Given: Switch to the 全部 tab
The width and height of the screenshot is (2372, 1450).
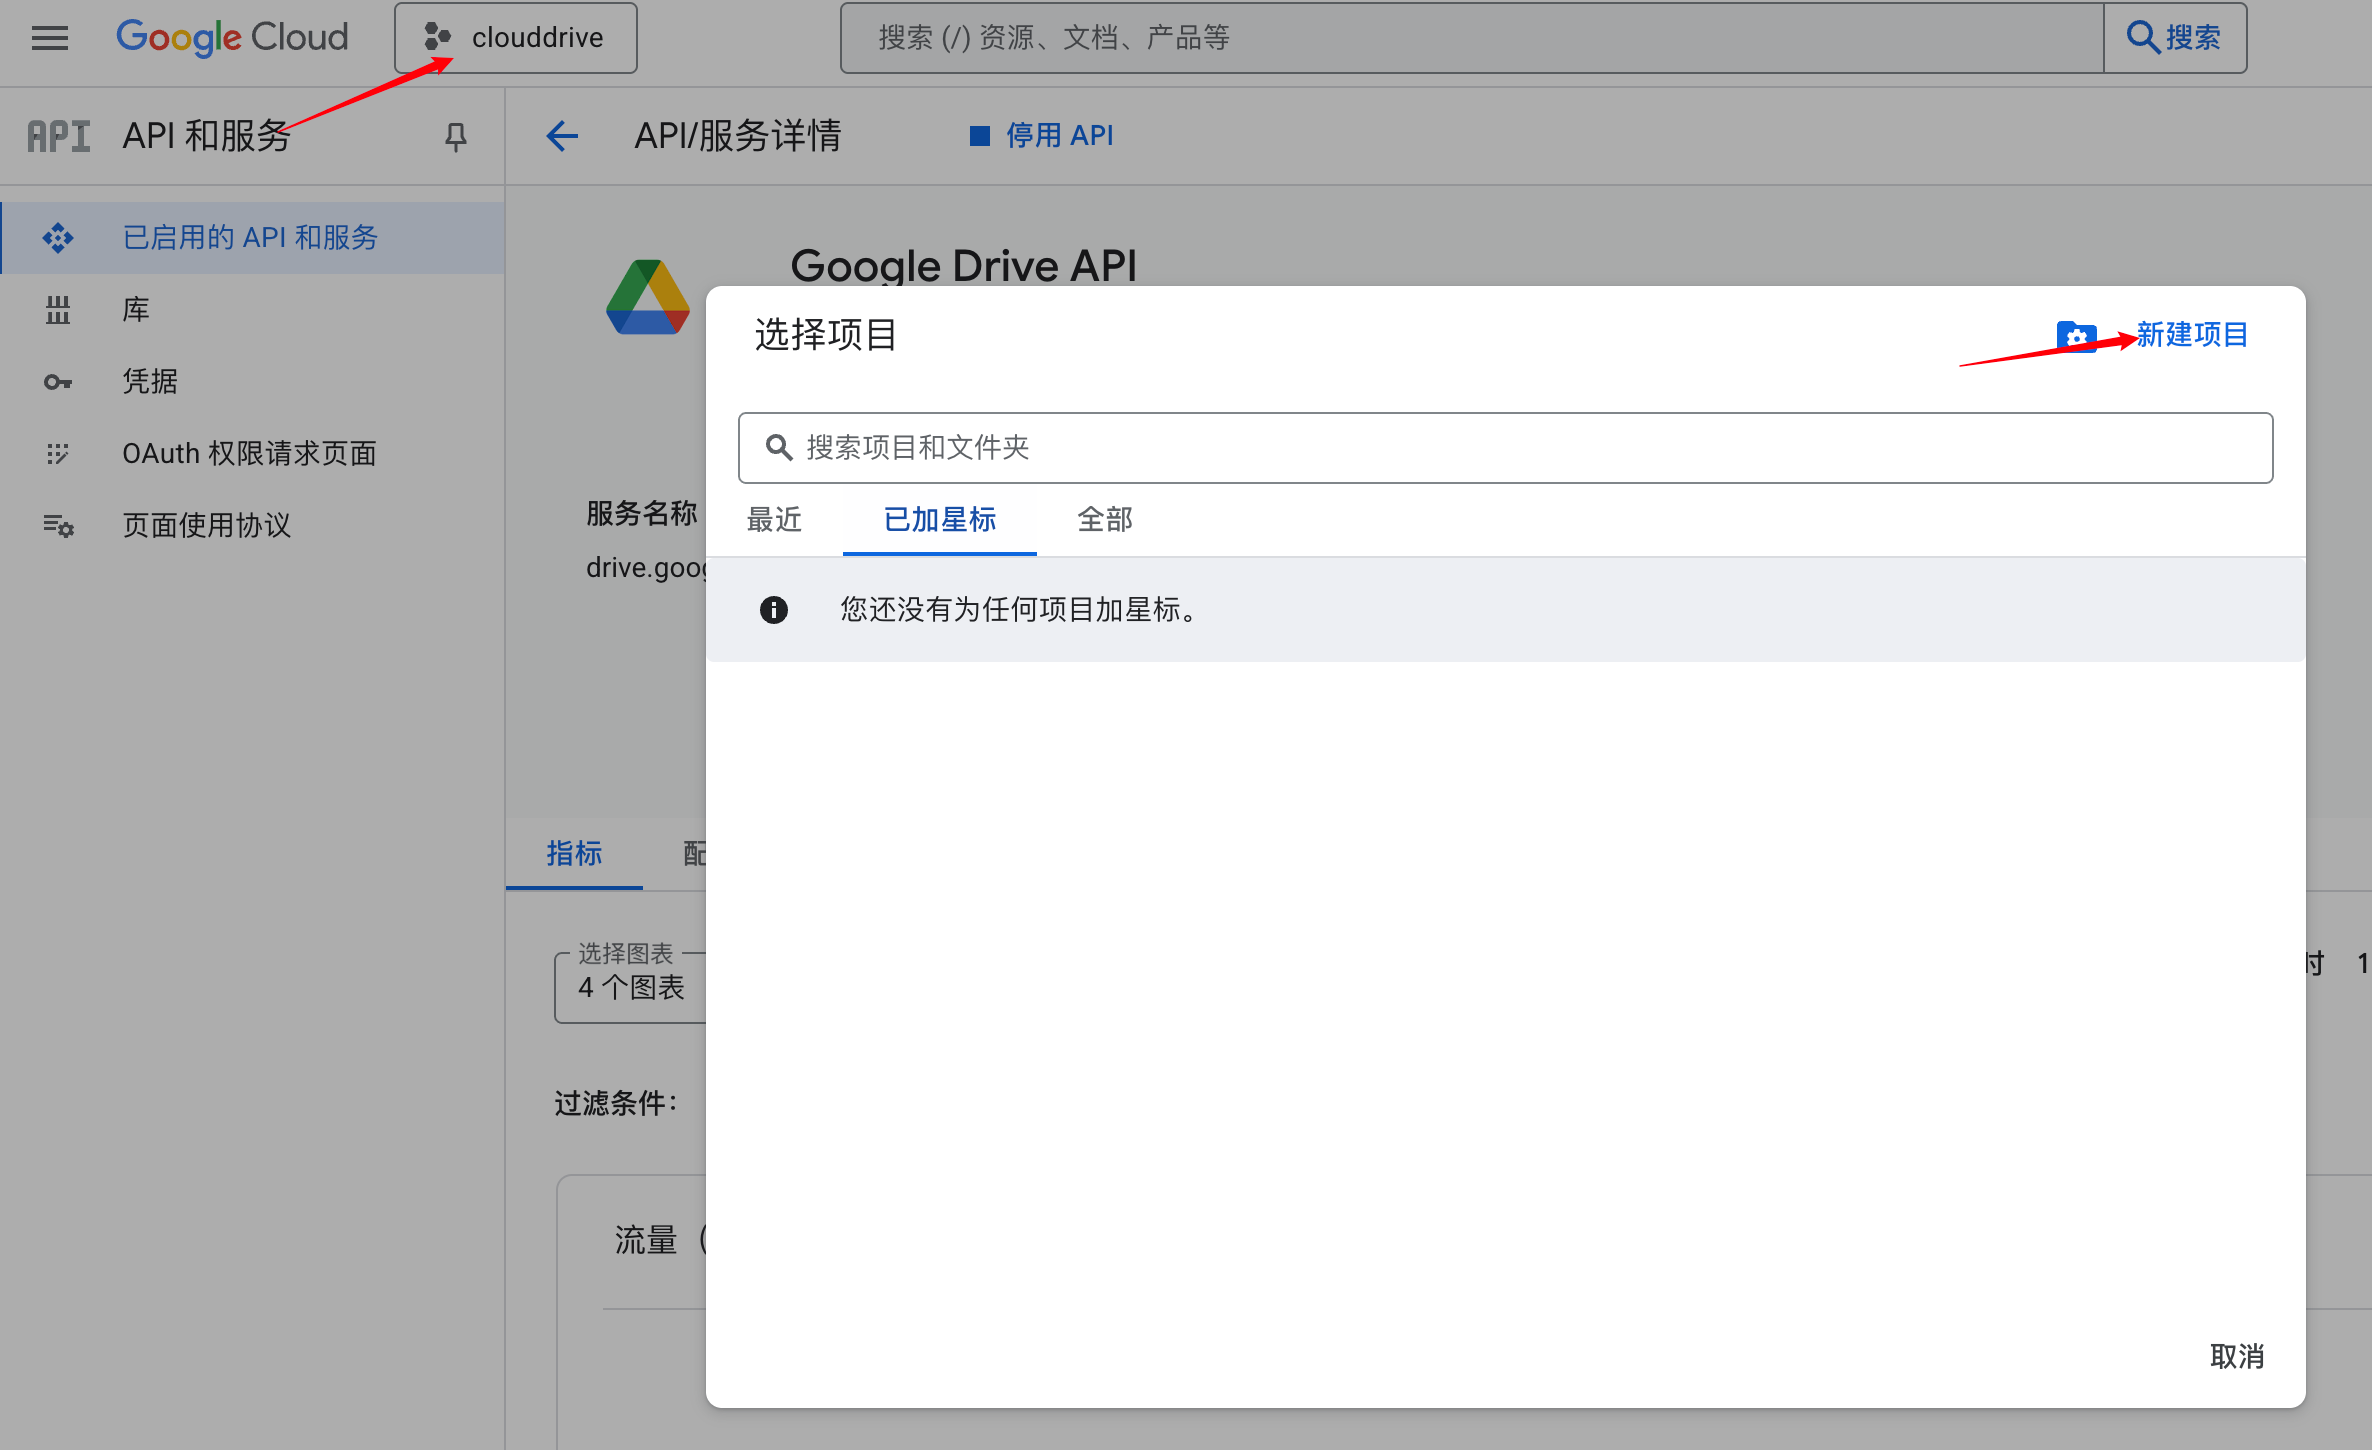Looking at the screenshot, I should pyautogui.click(x=1105, y=520).
